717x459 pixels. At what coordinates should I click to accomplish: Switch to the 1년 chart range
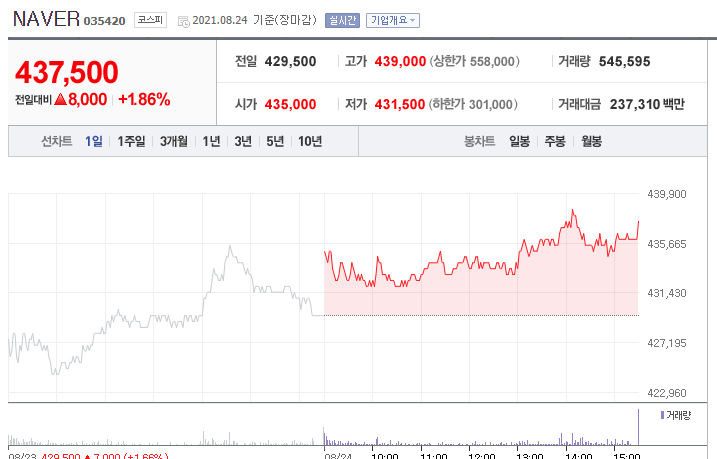(x=211, y=141)
